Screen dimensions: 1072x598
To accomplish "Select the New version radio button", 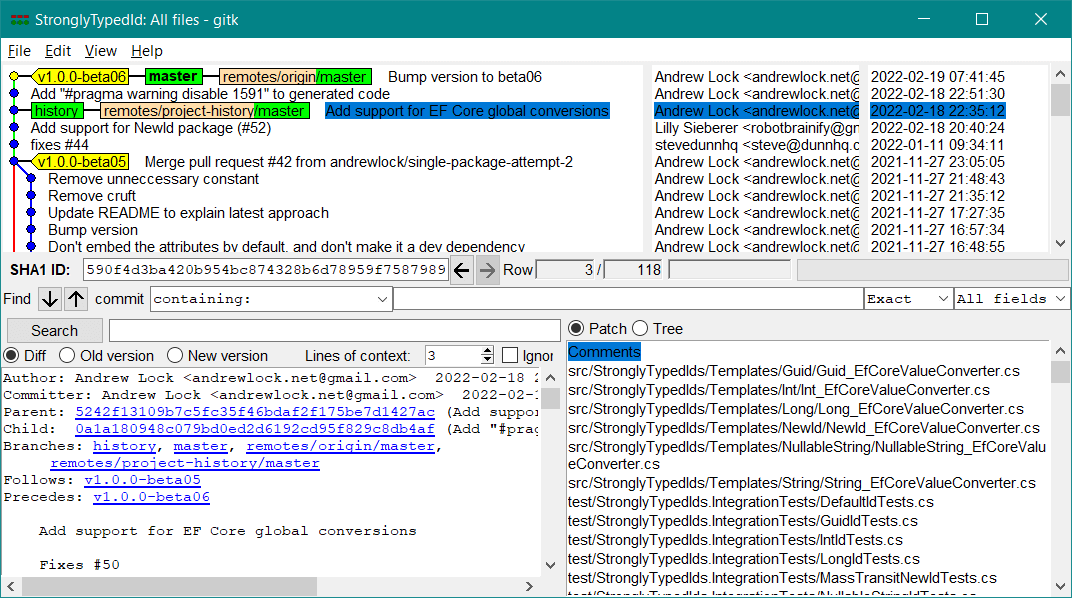I will coord(175,355).
